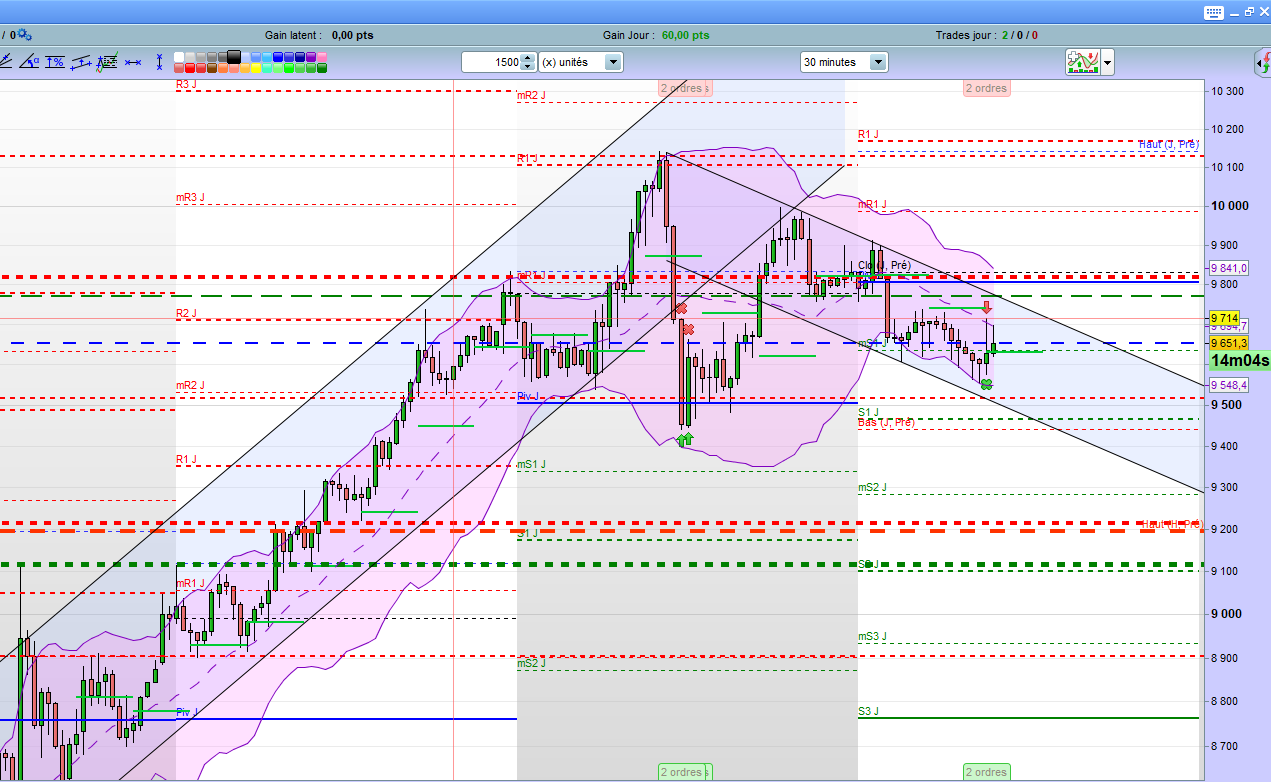Pick the white color swatch

[179, 57]
